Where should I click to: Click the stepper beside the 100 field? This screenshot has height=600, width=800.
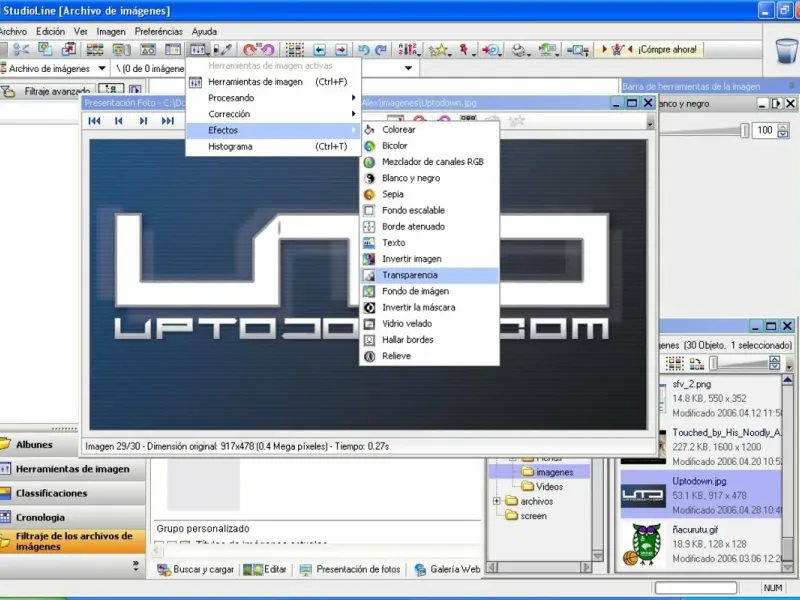pos(783,131)
